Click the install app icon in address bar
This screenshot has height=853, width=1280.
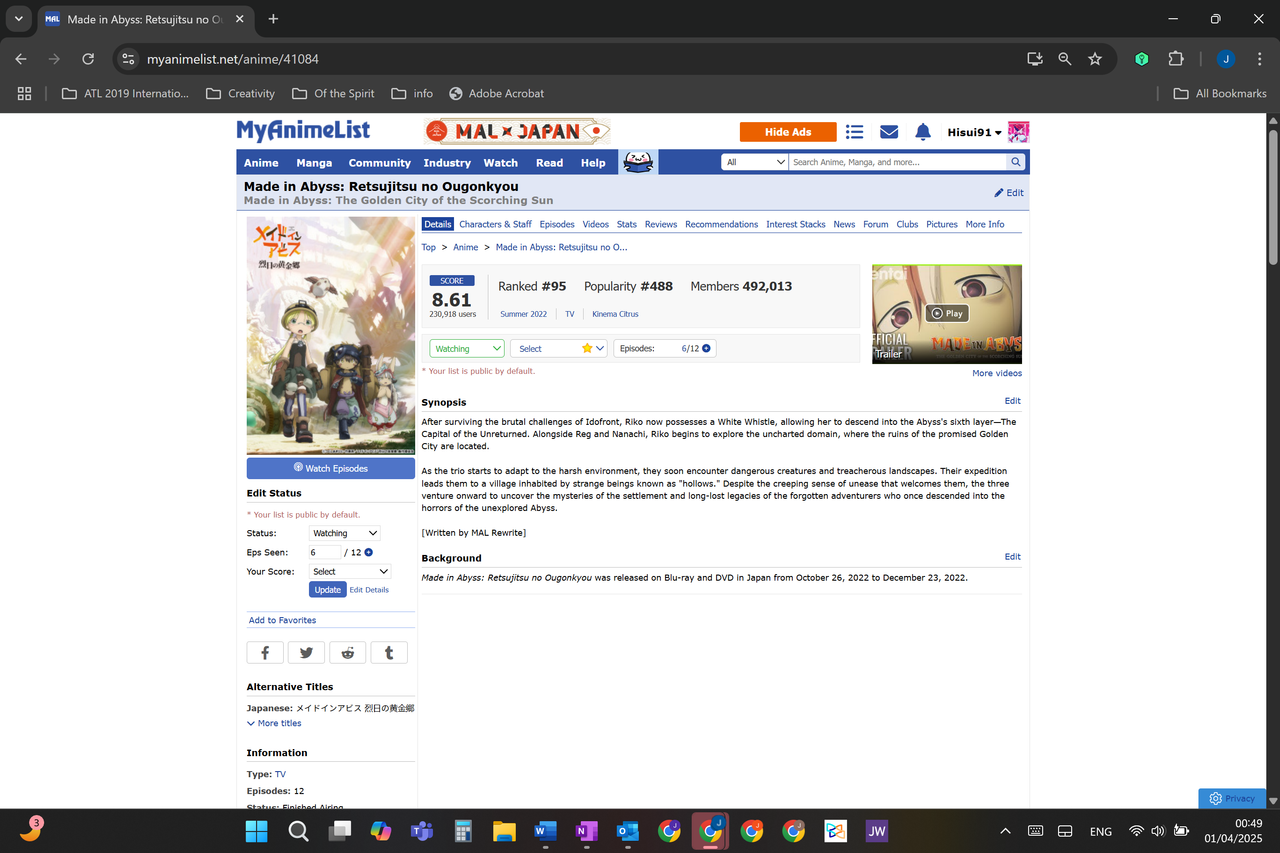[x=1035, y=59]
